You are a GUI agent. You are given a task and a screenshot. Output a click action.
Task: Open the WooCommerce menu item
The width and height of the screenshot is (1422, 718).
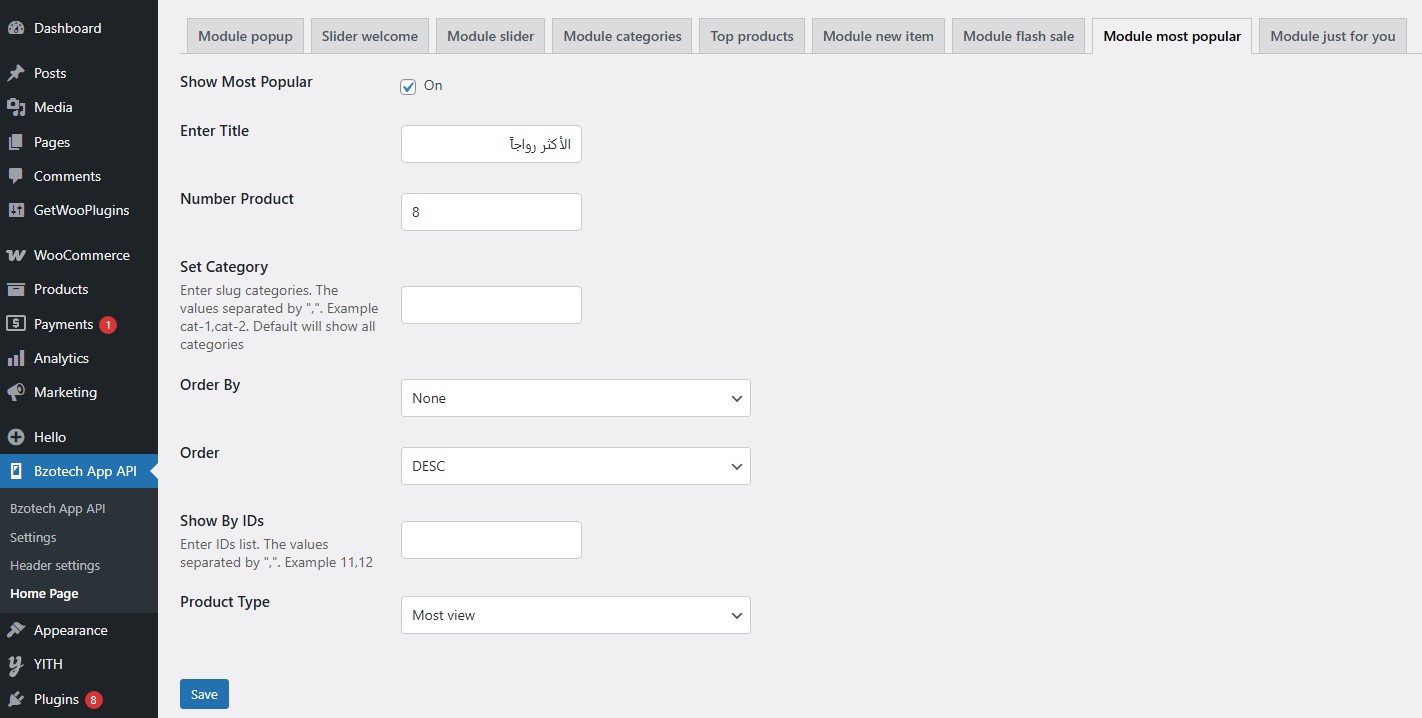tap(79, 255)
